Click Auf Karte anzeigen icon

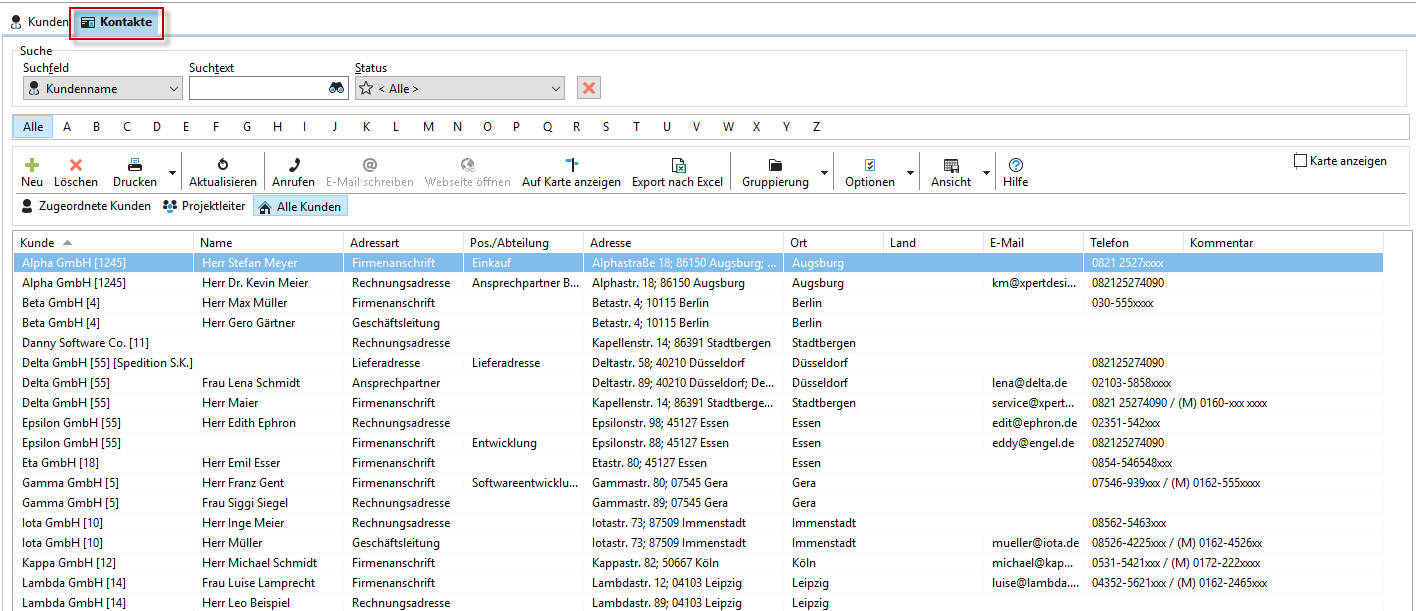[x=571, y=165]
